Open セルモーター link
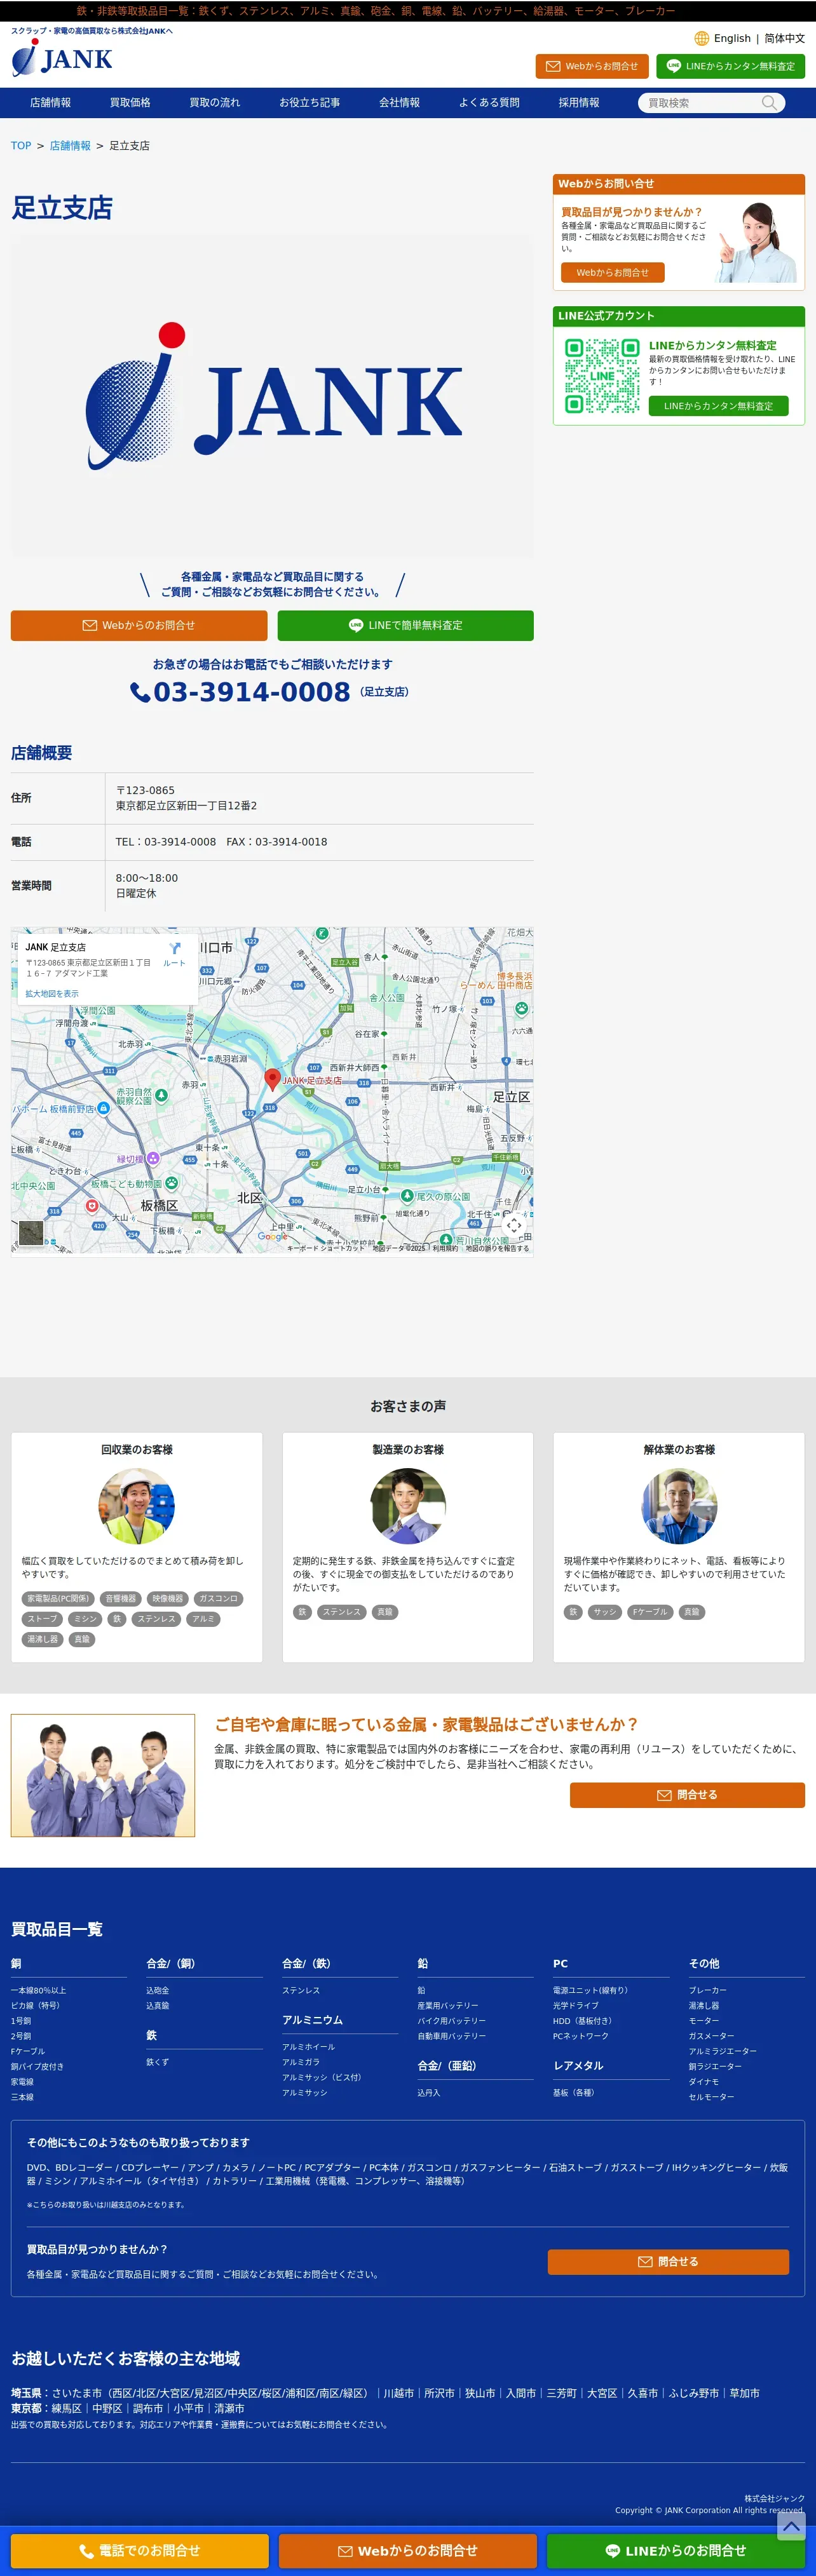The height and width of the screenshot is (2576, 816). coord(711,2097)
